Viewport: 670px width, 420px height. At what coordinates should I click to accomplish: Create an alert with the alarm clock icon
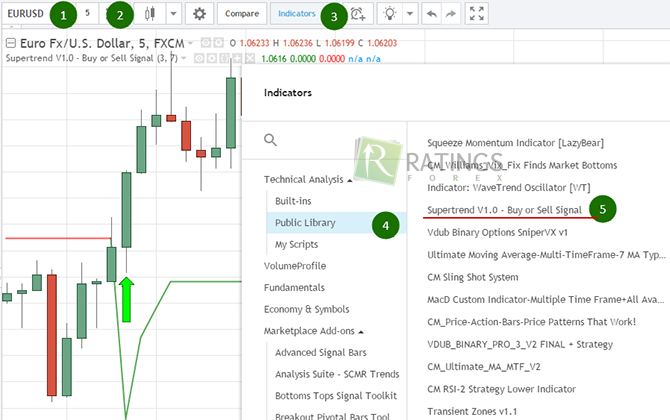(358, 14)
